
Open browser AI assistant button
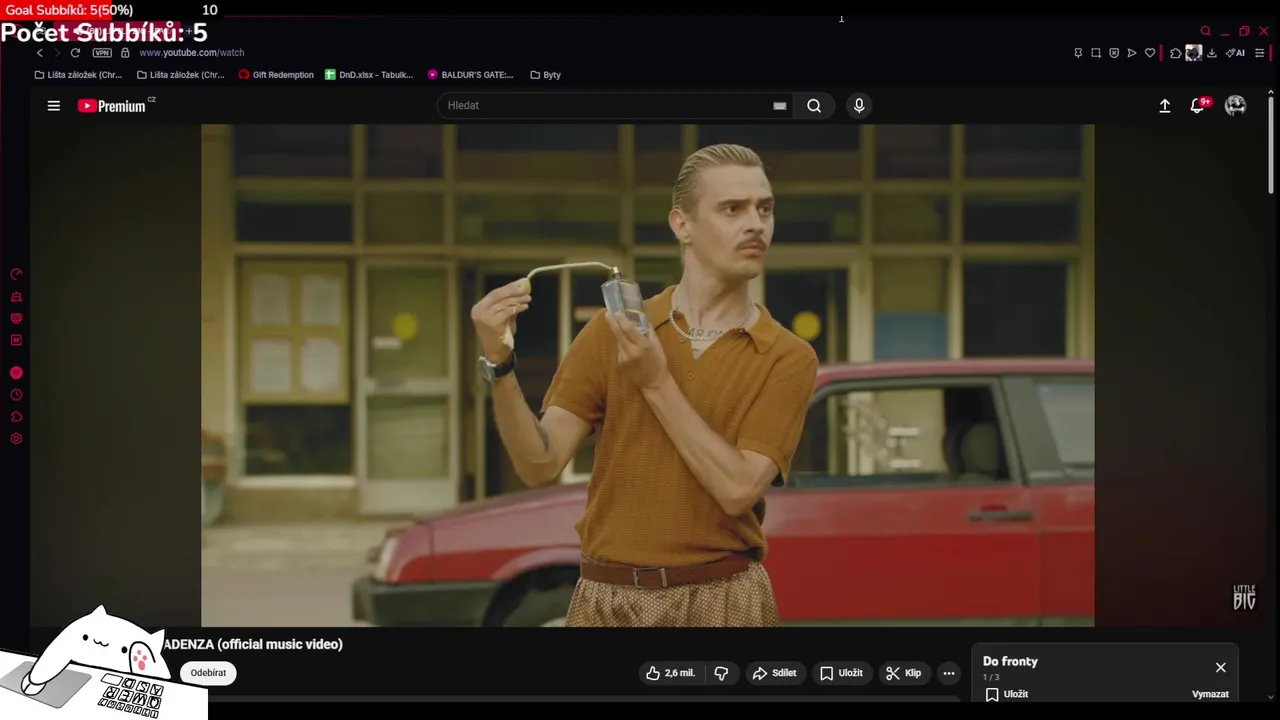[1236, 53]
